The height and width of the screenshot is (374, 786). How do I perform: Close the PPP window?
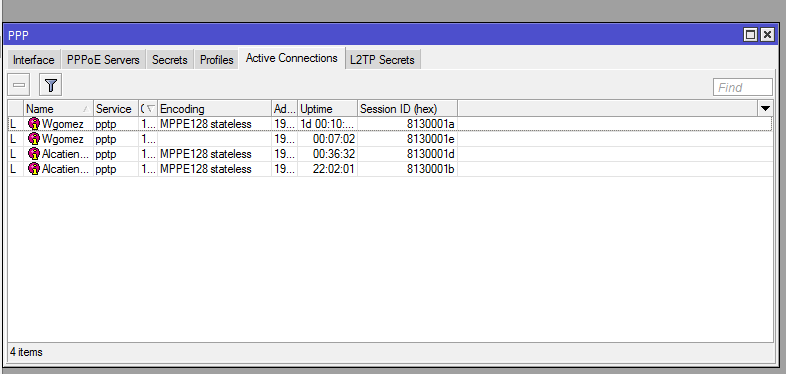(x=767, y=35)
